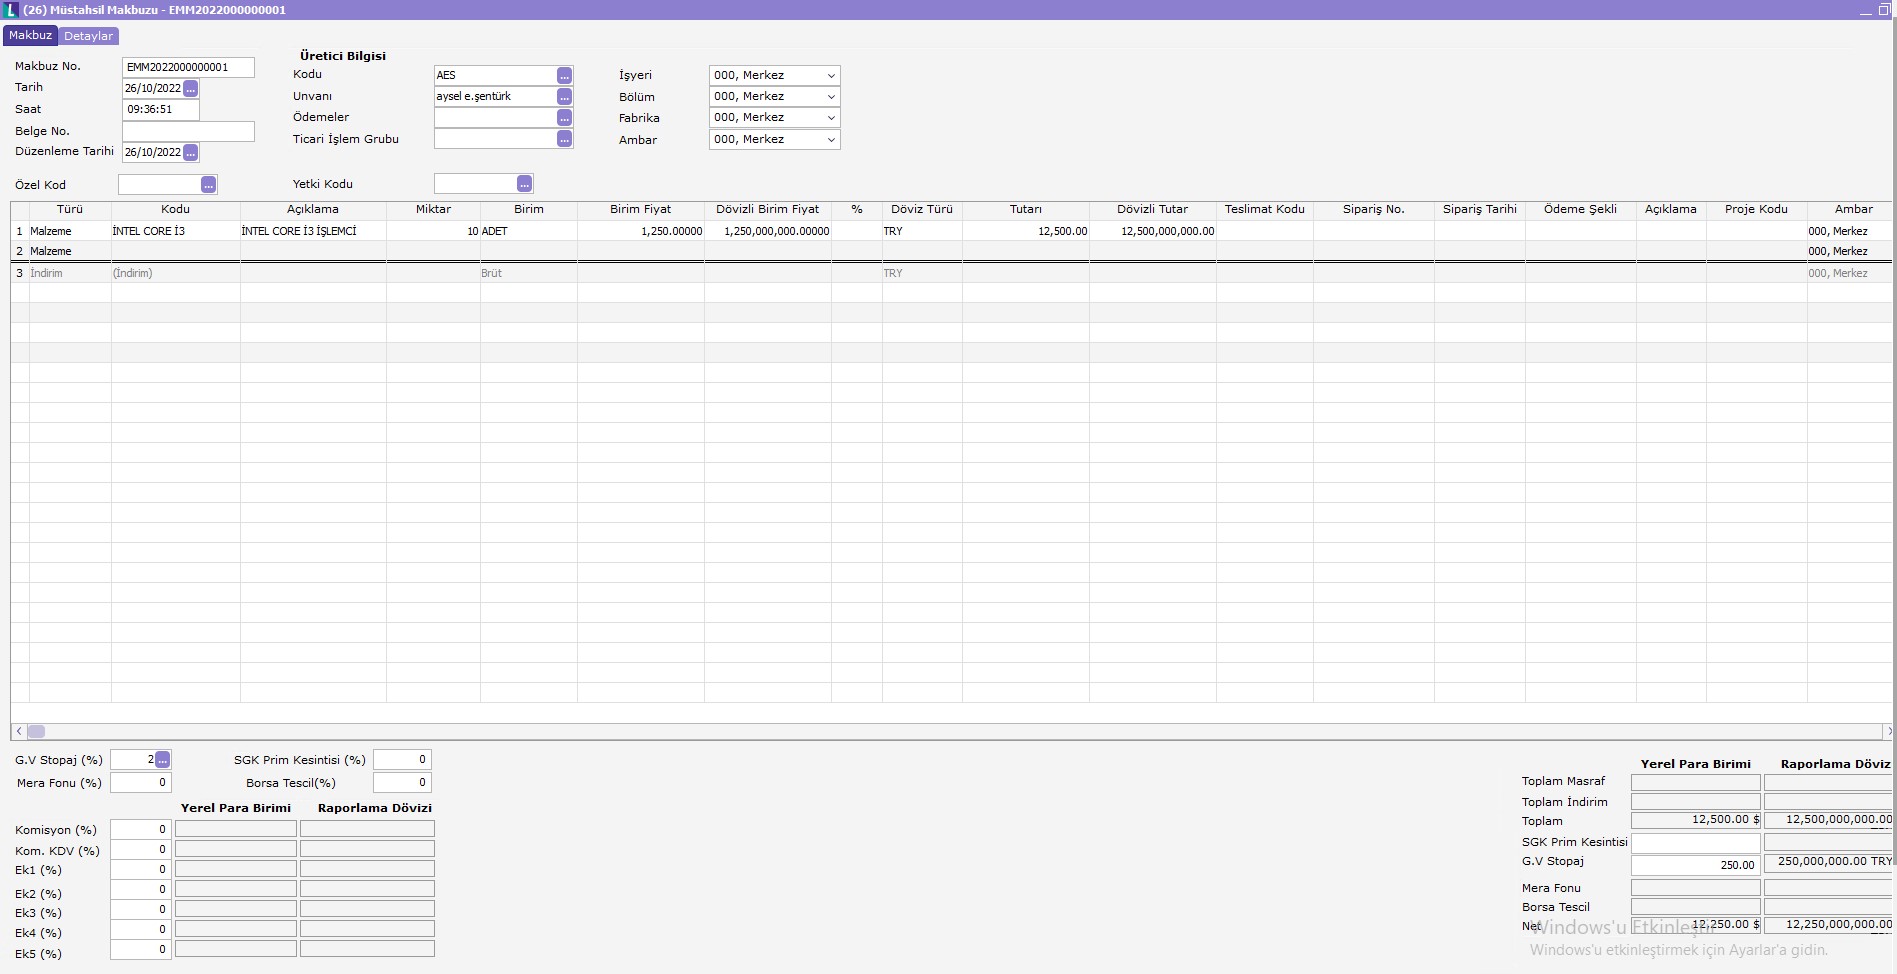The height and width of the screenshot is (974, 1897).
Task: Open the Düzenleme Tarihi date picker button
Action: (x=190, y=153)
